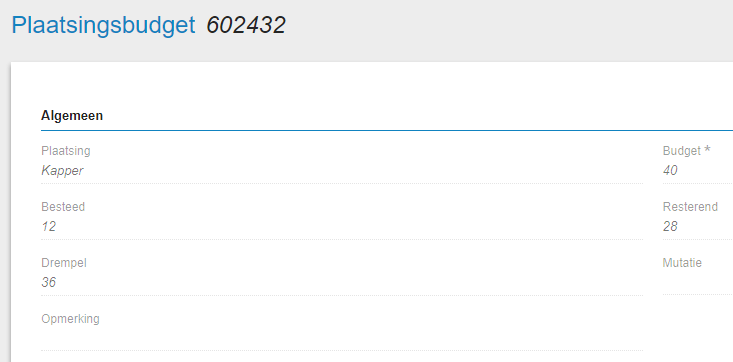Click the Plaatsing field label

tap(66, 151)
